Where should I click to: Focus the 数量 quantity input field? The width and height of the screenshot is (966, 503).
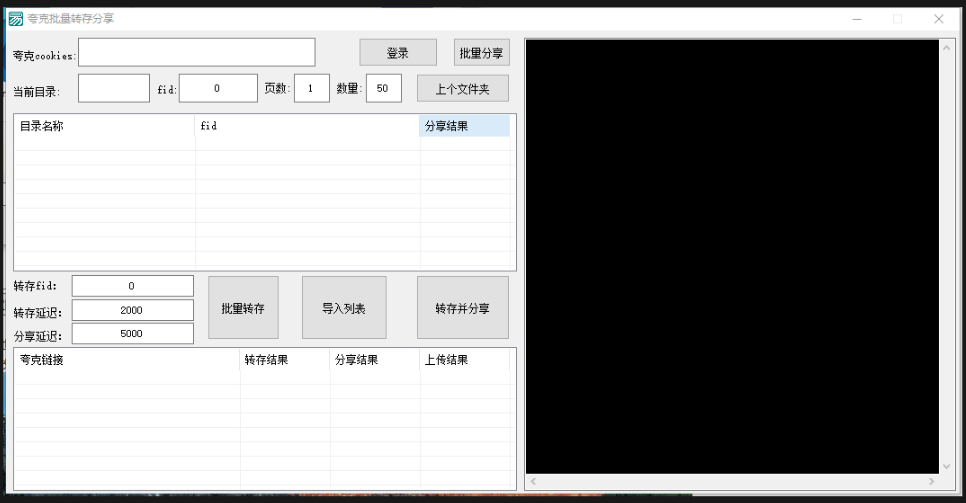pos(383,88)
